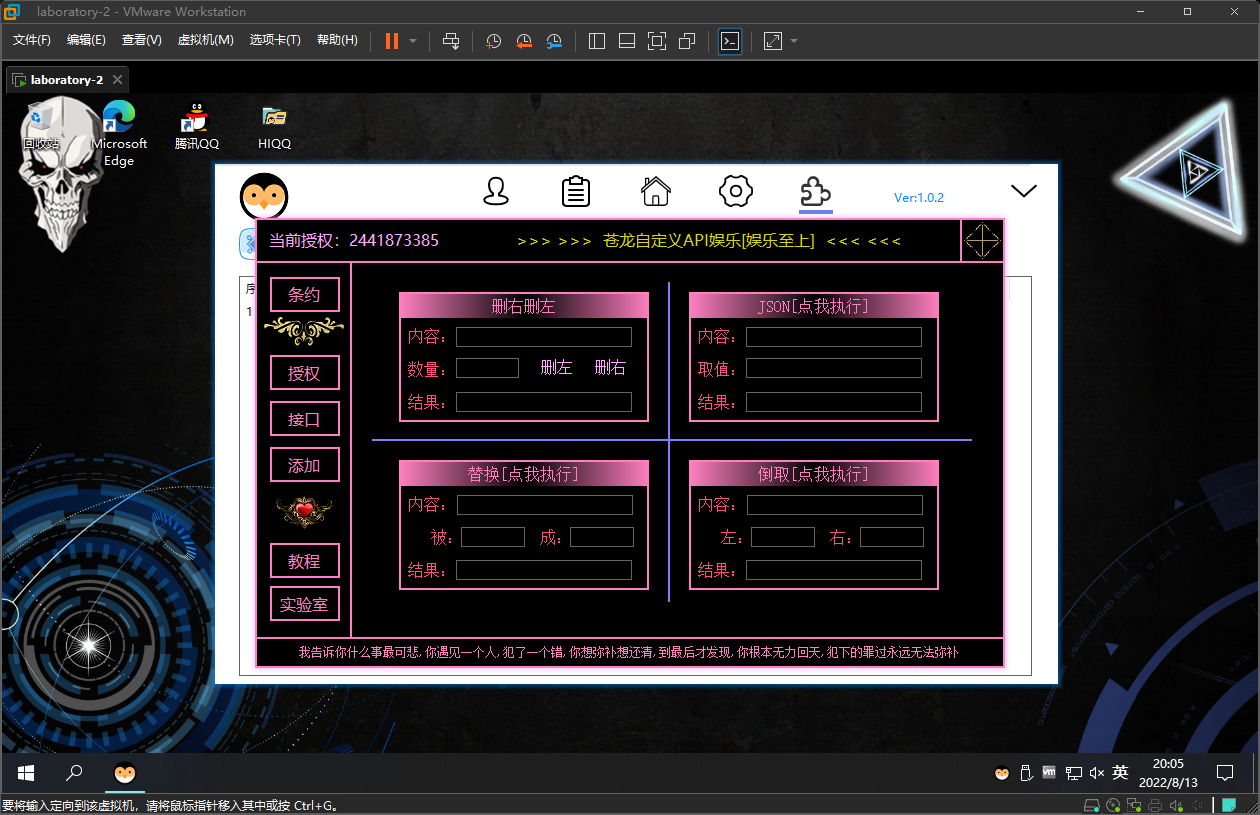The width and height of the screenshot is (1260, 815).
Task: Open the 编辑(E) menu
Action: tap(86, 40)
